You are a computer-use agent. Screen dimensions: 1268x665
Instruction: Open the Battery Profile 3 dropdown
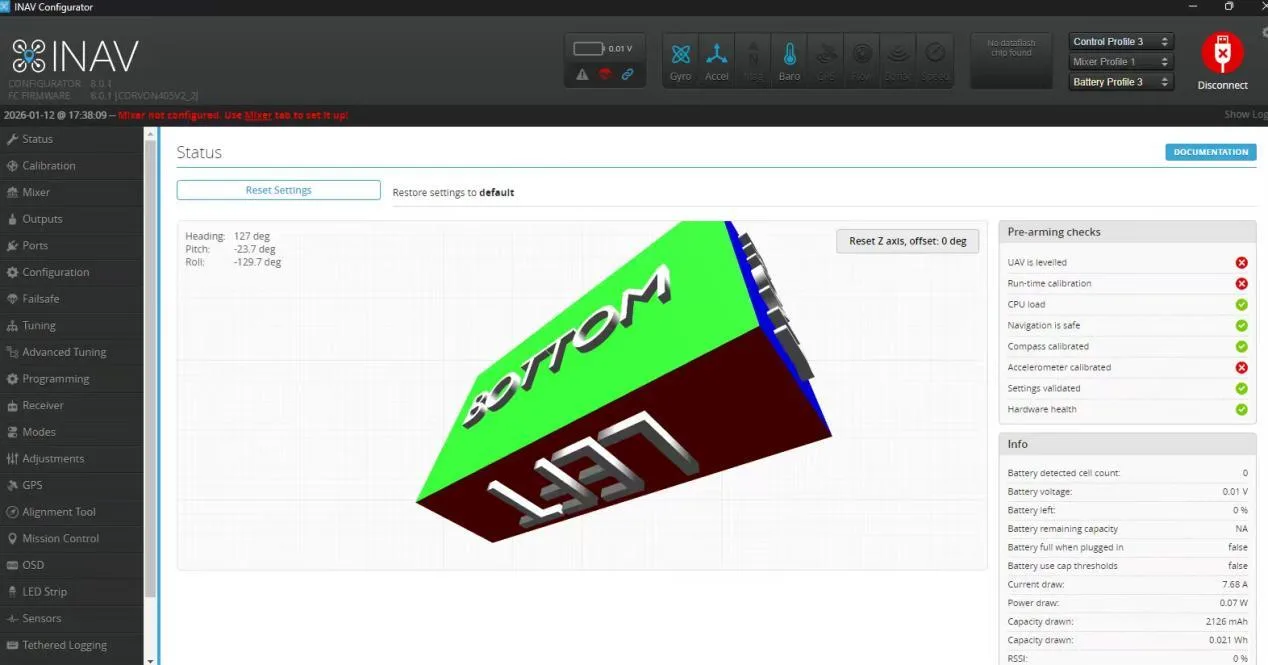click(1121, 82)
